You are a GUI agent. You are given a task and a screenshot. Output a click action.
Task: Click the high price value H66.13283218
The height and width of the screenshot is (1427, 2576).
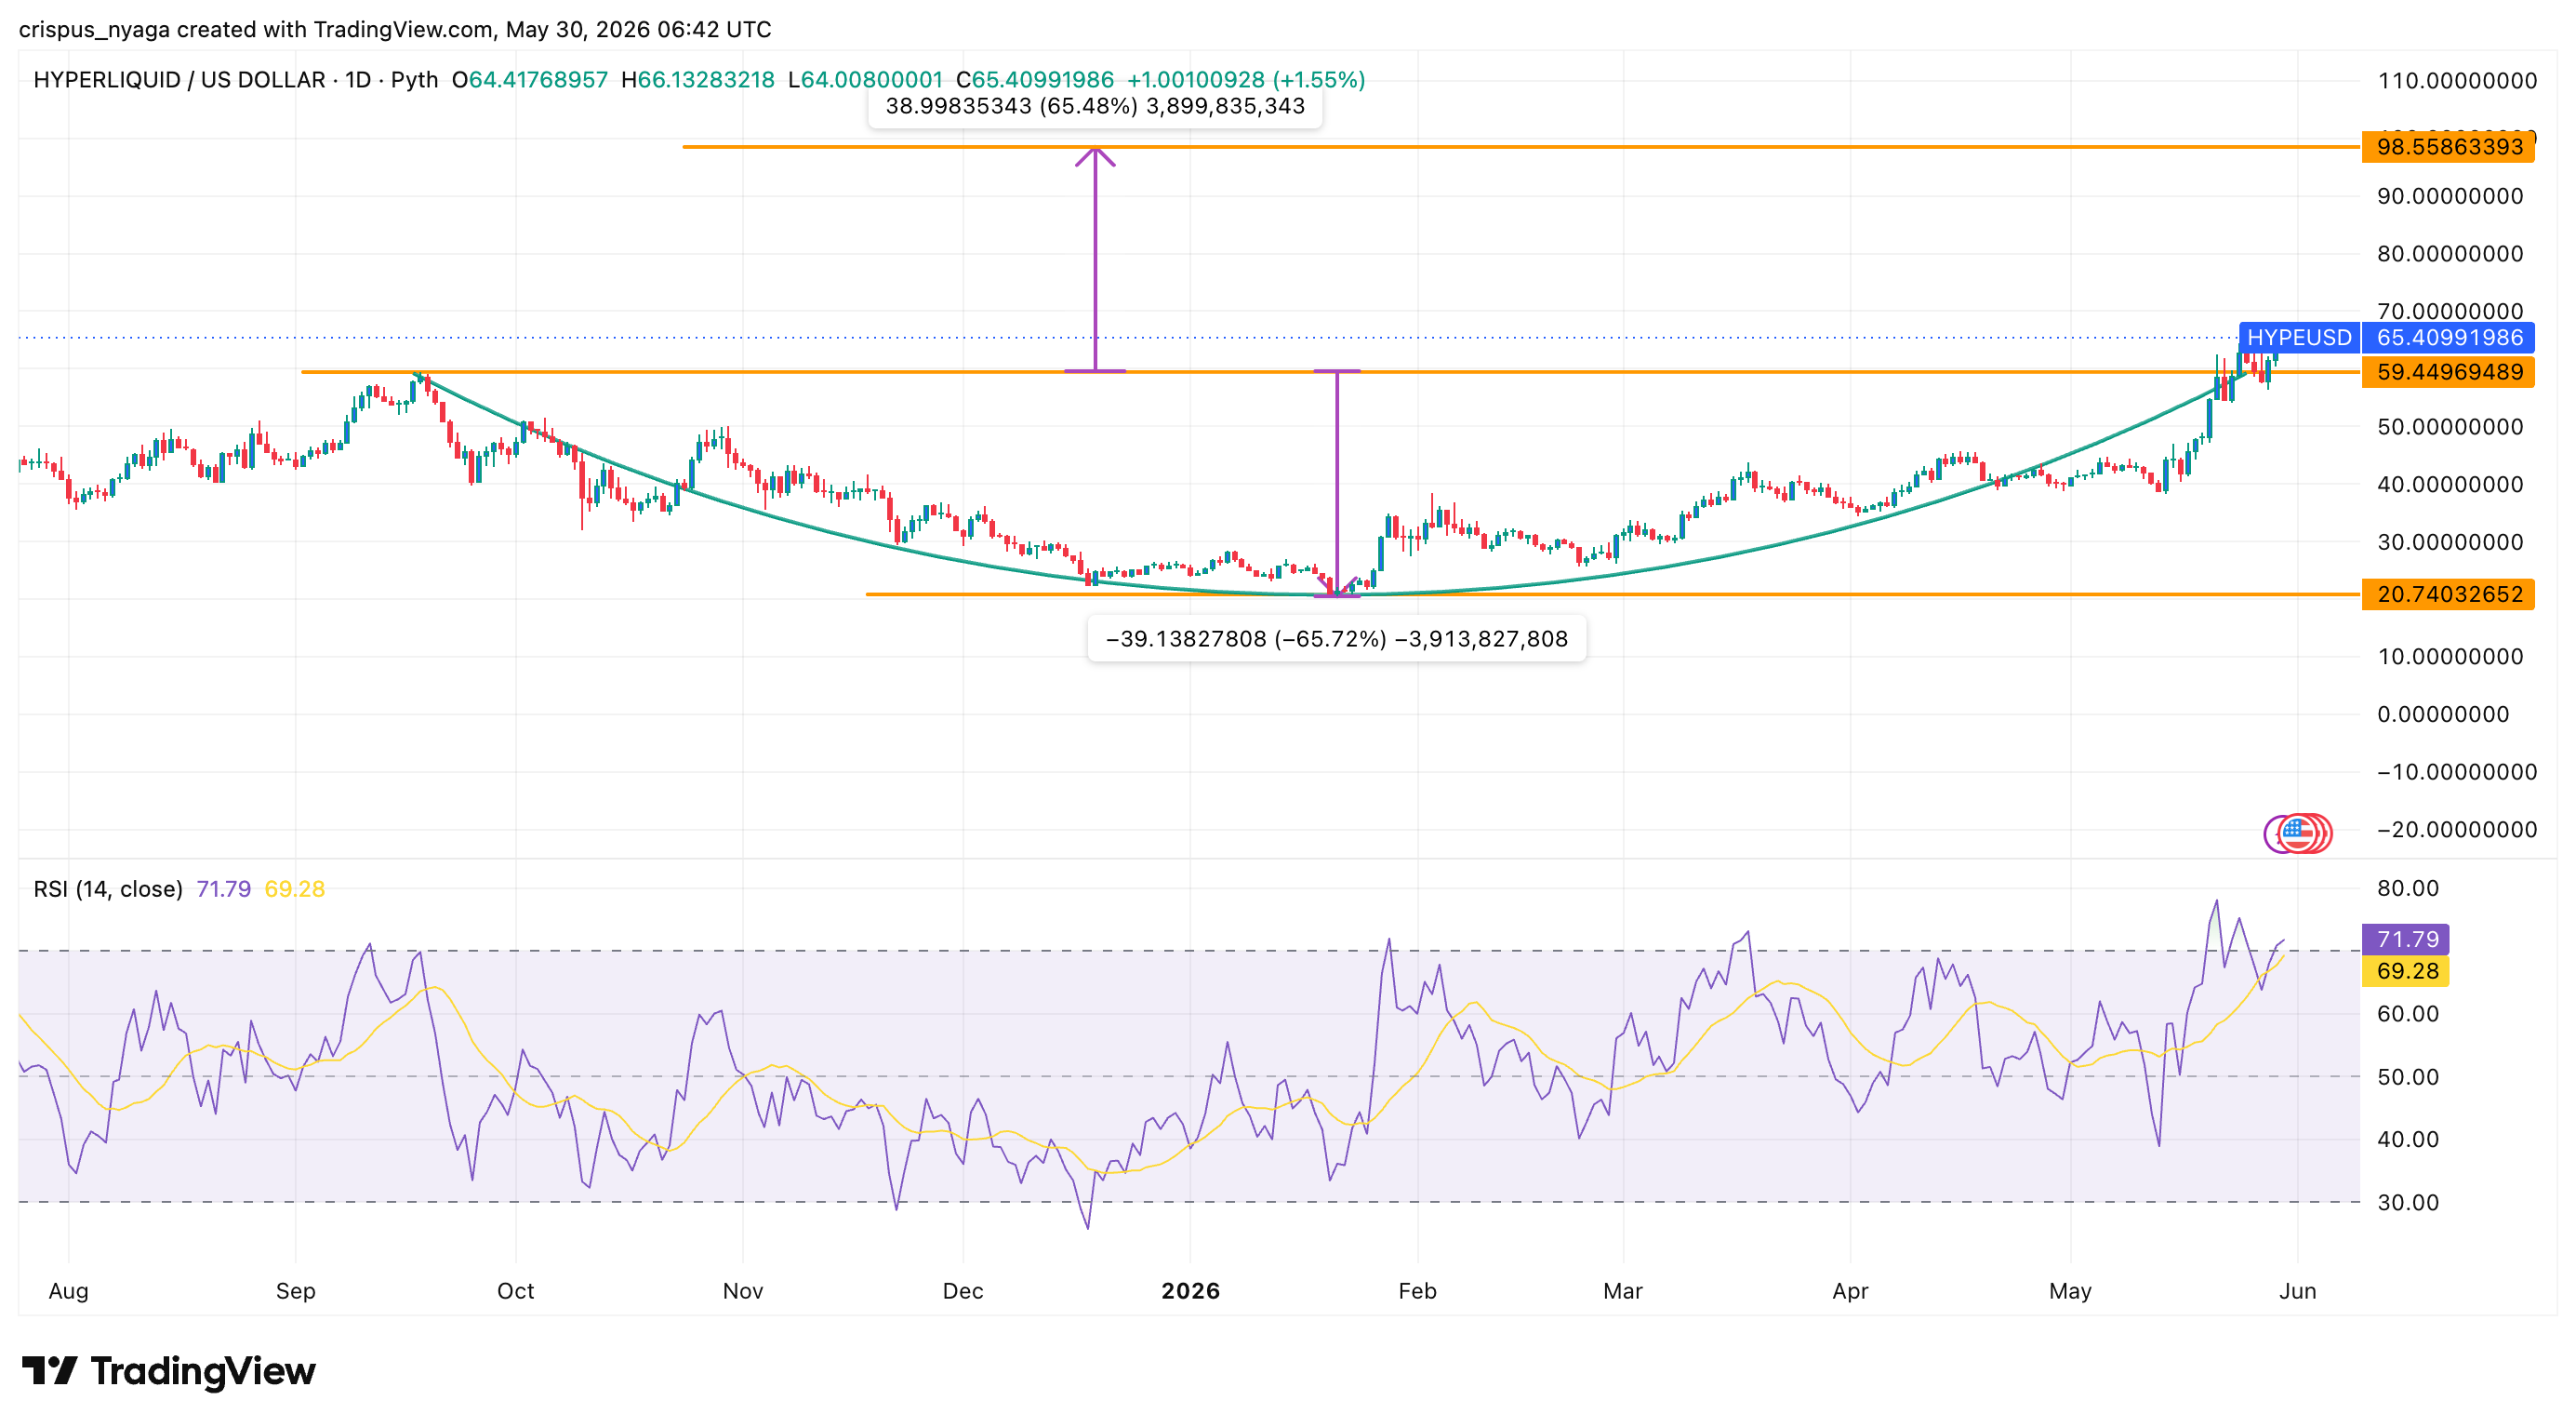697,80
